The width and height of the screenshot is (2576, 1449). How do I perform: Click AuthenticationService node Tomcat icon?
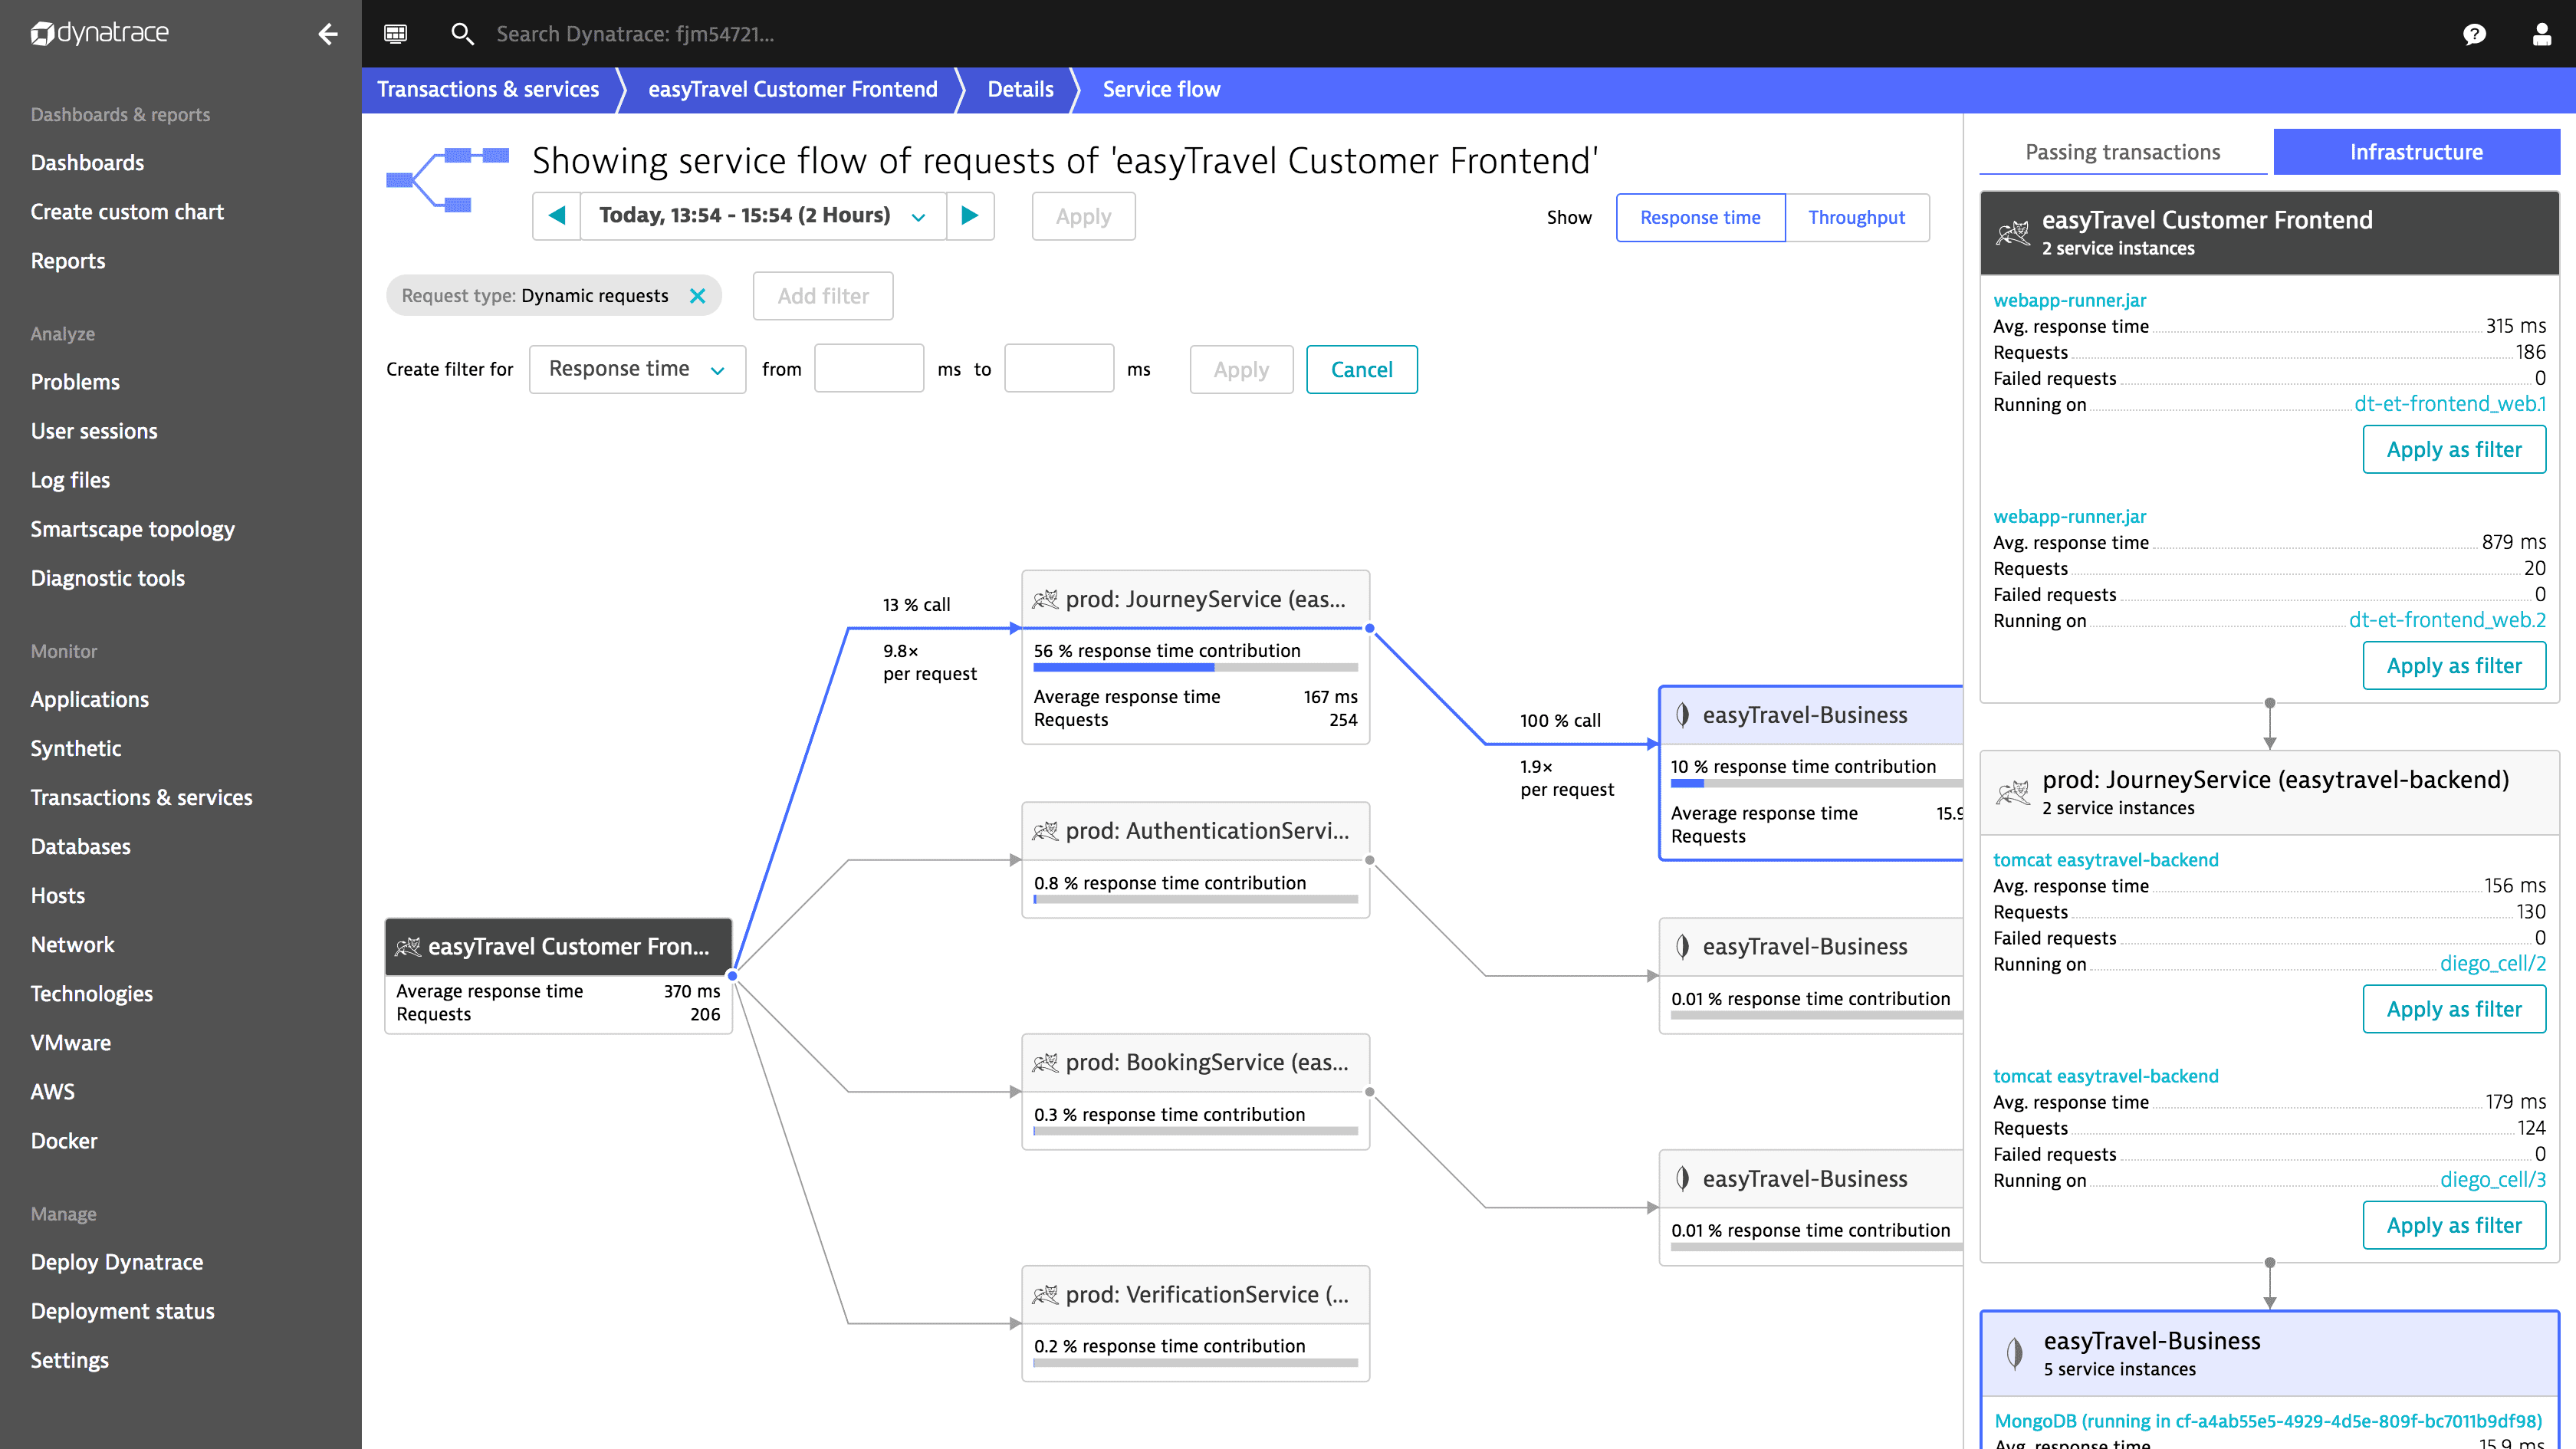pyautogui.click(x=1045, y=831)
